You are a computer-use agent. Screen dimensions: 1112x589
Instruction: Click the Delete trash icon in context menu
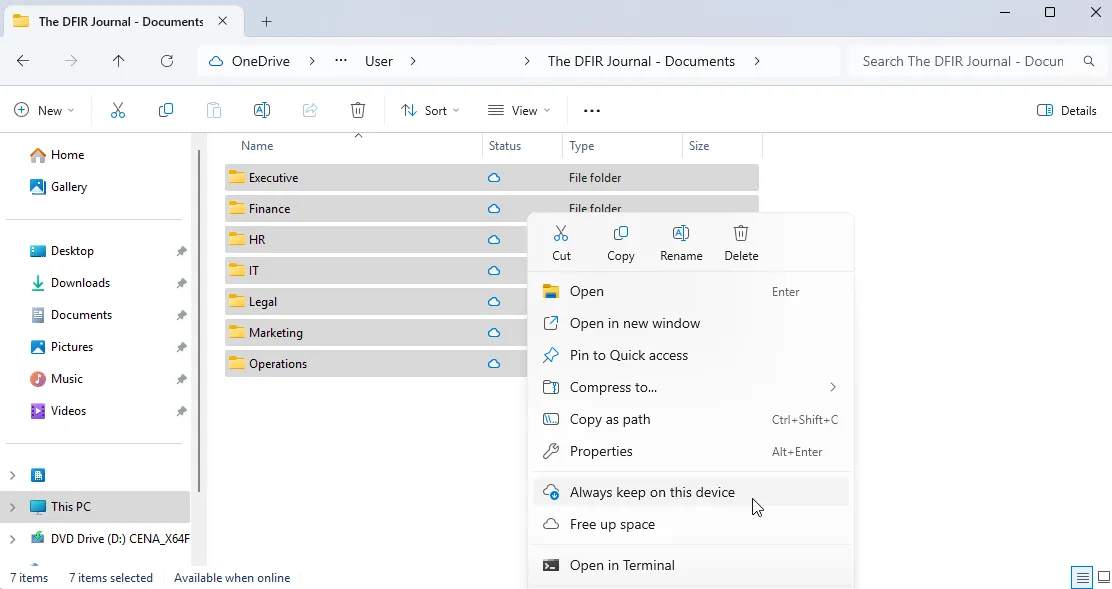pos(741,234)
